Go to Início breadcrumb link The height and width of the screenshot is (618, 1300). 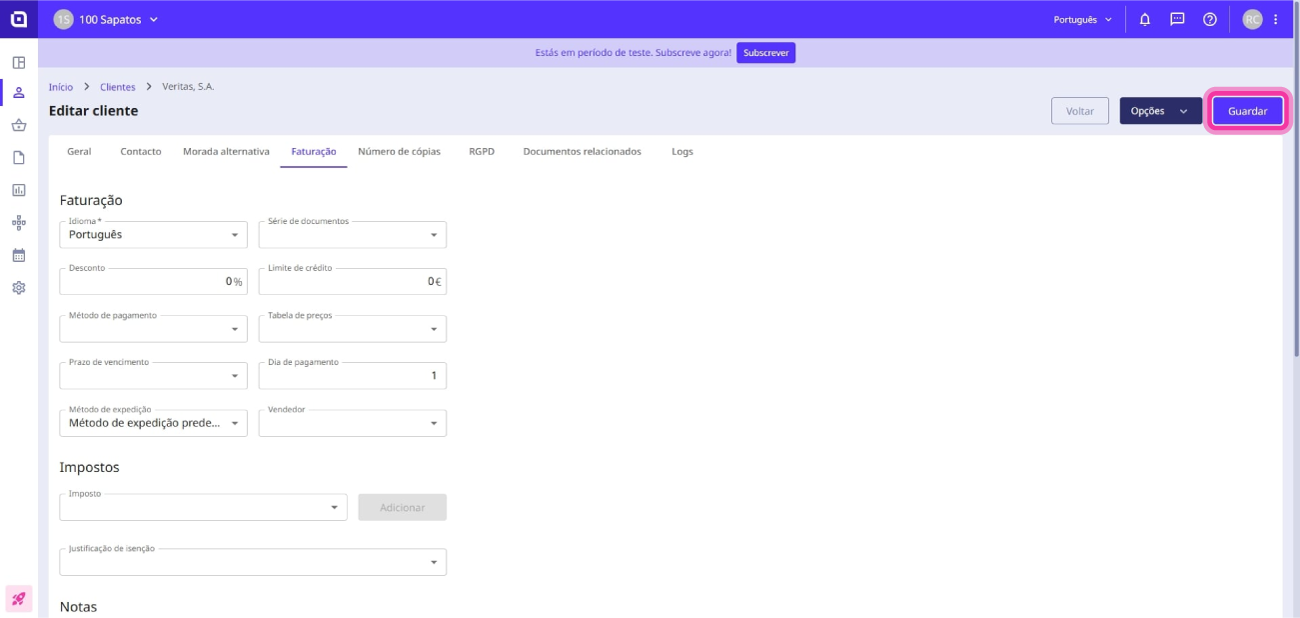coord(61,87)
